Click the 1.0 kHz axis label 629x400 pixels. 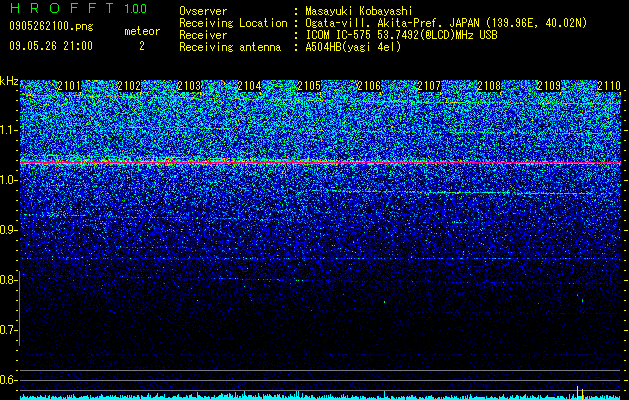pos(9,180)
